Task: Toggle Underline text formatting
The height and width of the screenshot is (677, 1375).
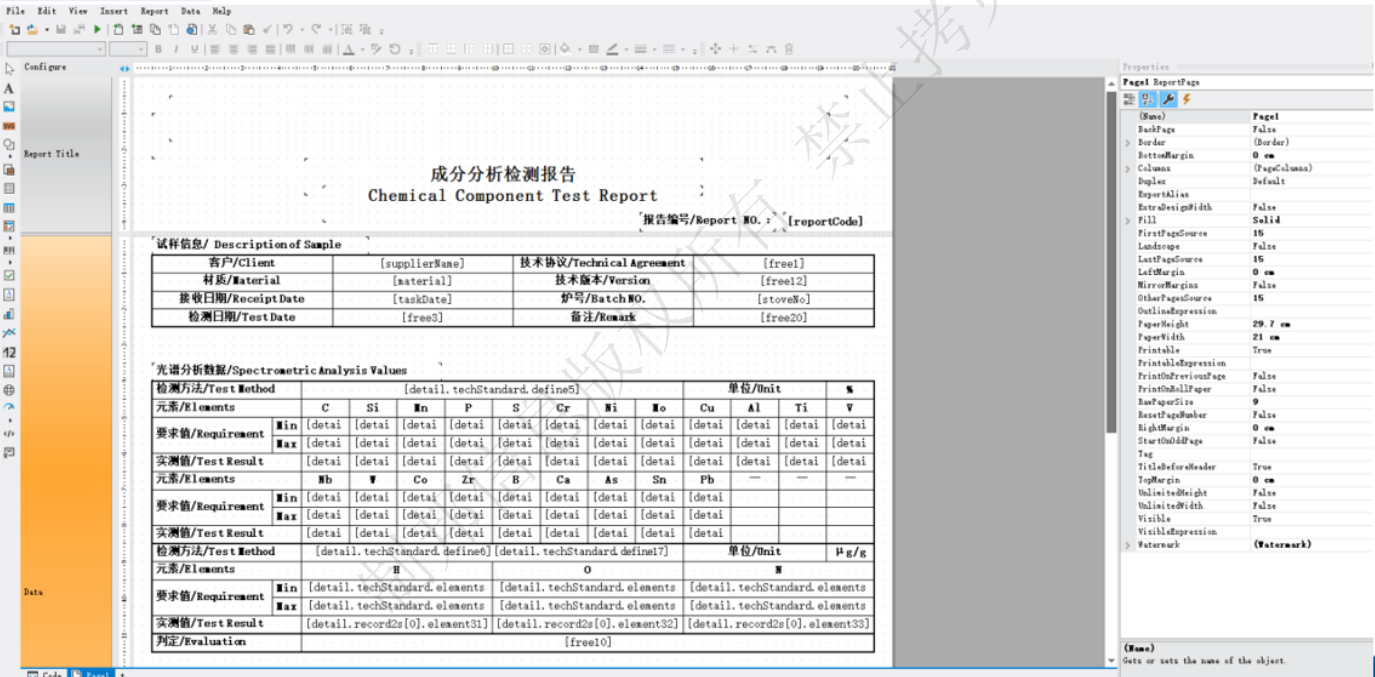Action: (x=194, y=49)
